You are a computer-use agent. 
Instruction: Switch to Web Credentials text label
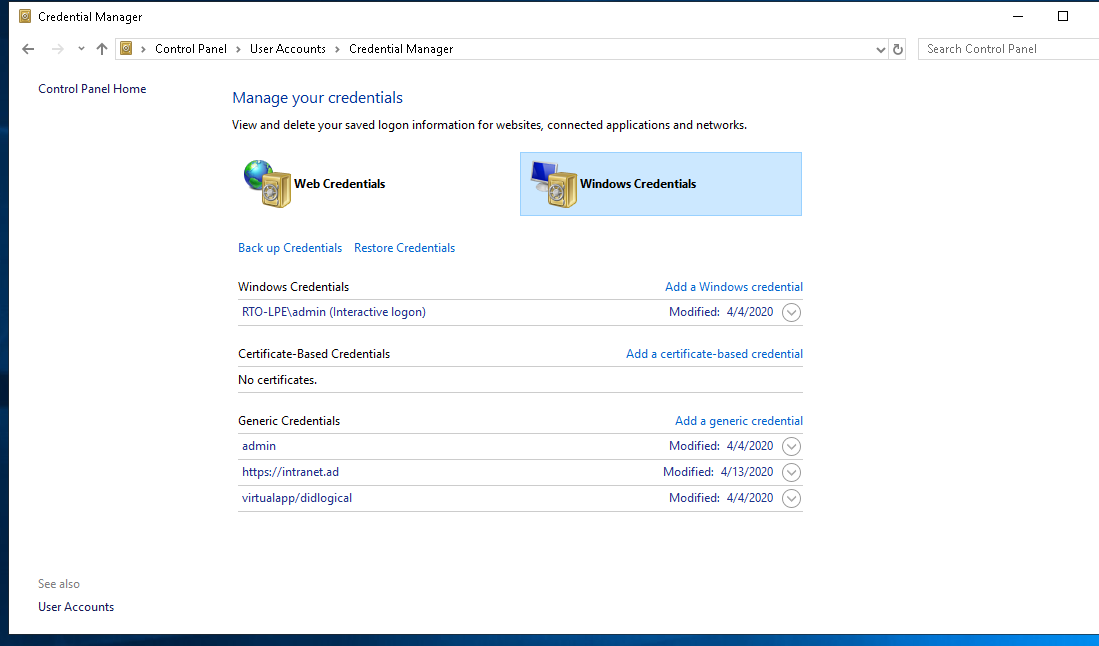coord(339,184)
